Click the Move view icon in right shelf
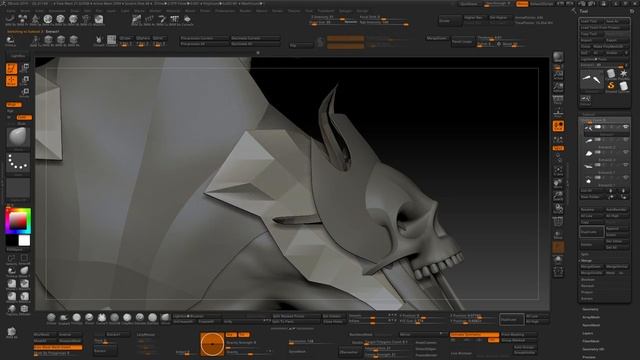Screen dimensions: 640x360 coord(558,184)
